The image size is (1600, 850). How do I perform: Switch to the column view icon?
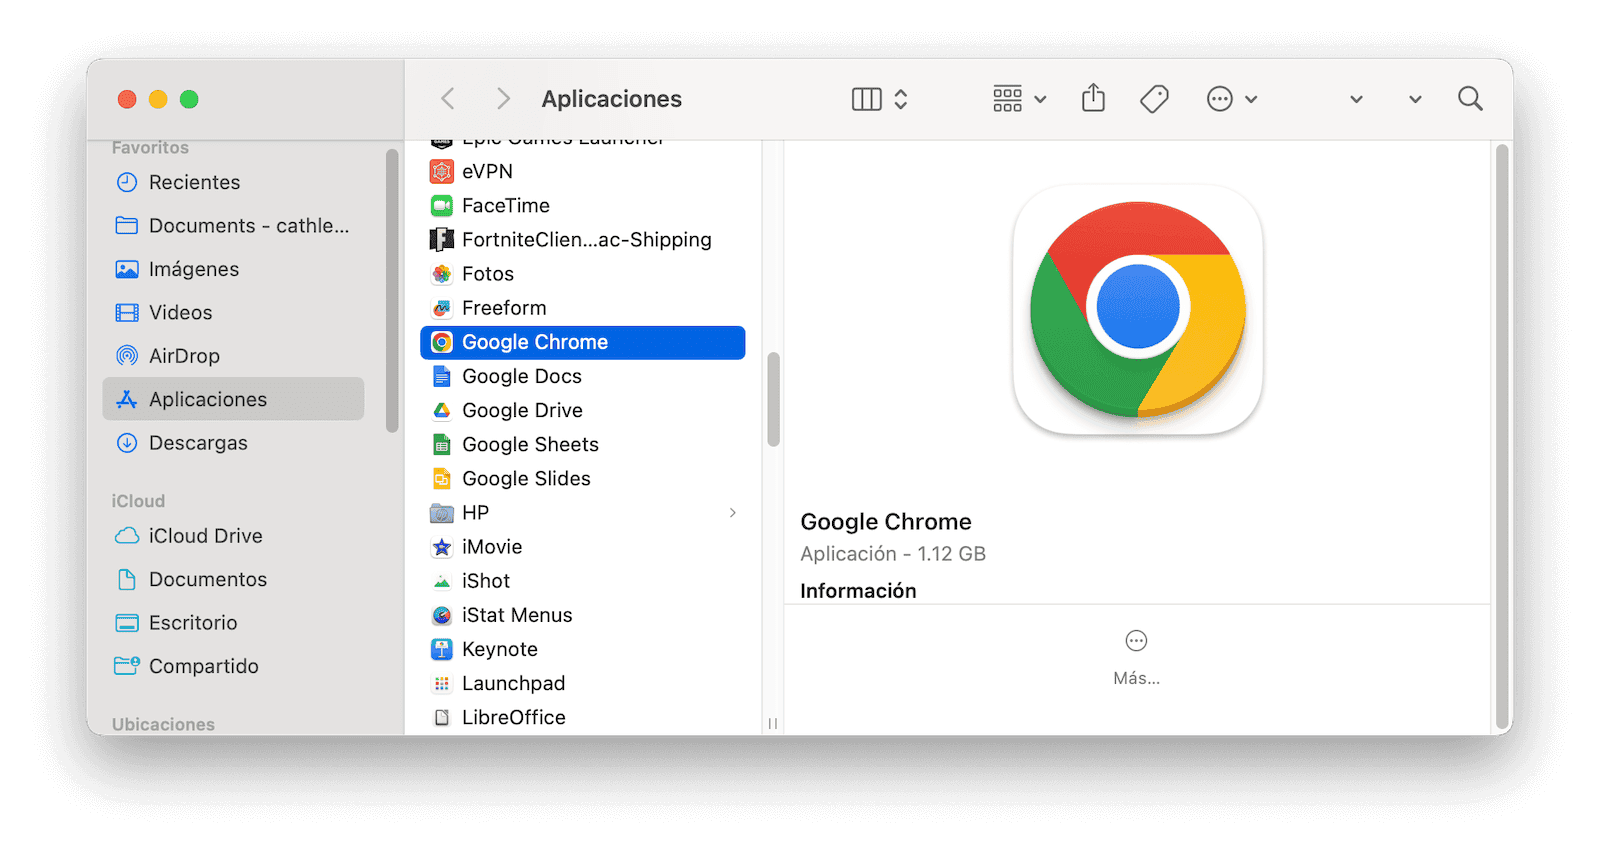(x=866, y=99)
